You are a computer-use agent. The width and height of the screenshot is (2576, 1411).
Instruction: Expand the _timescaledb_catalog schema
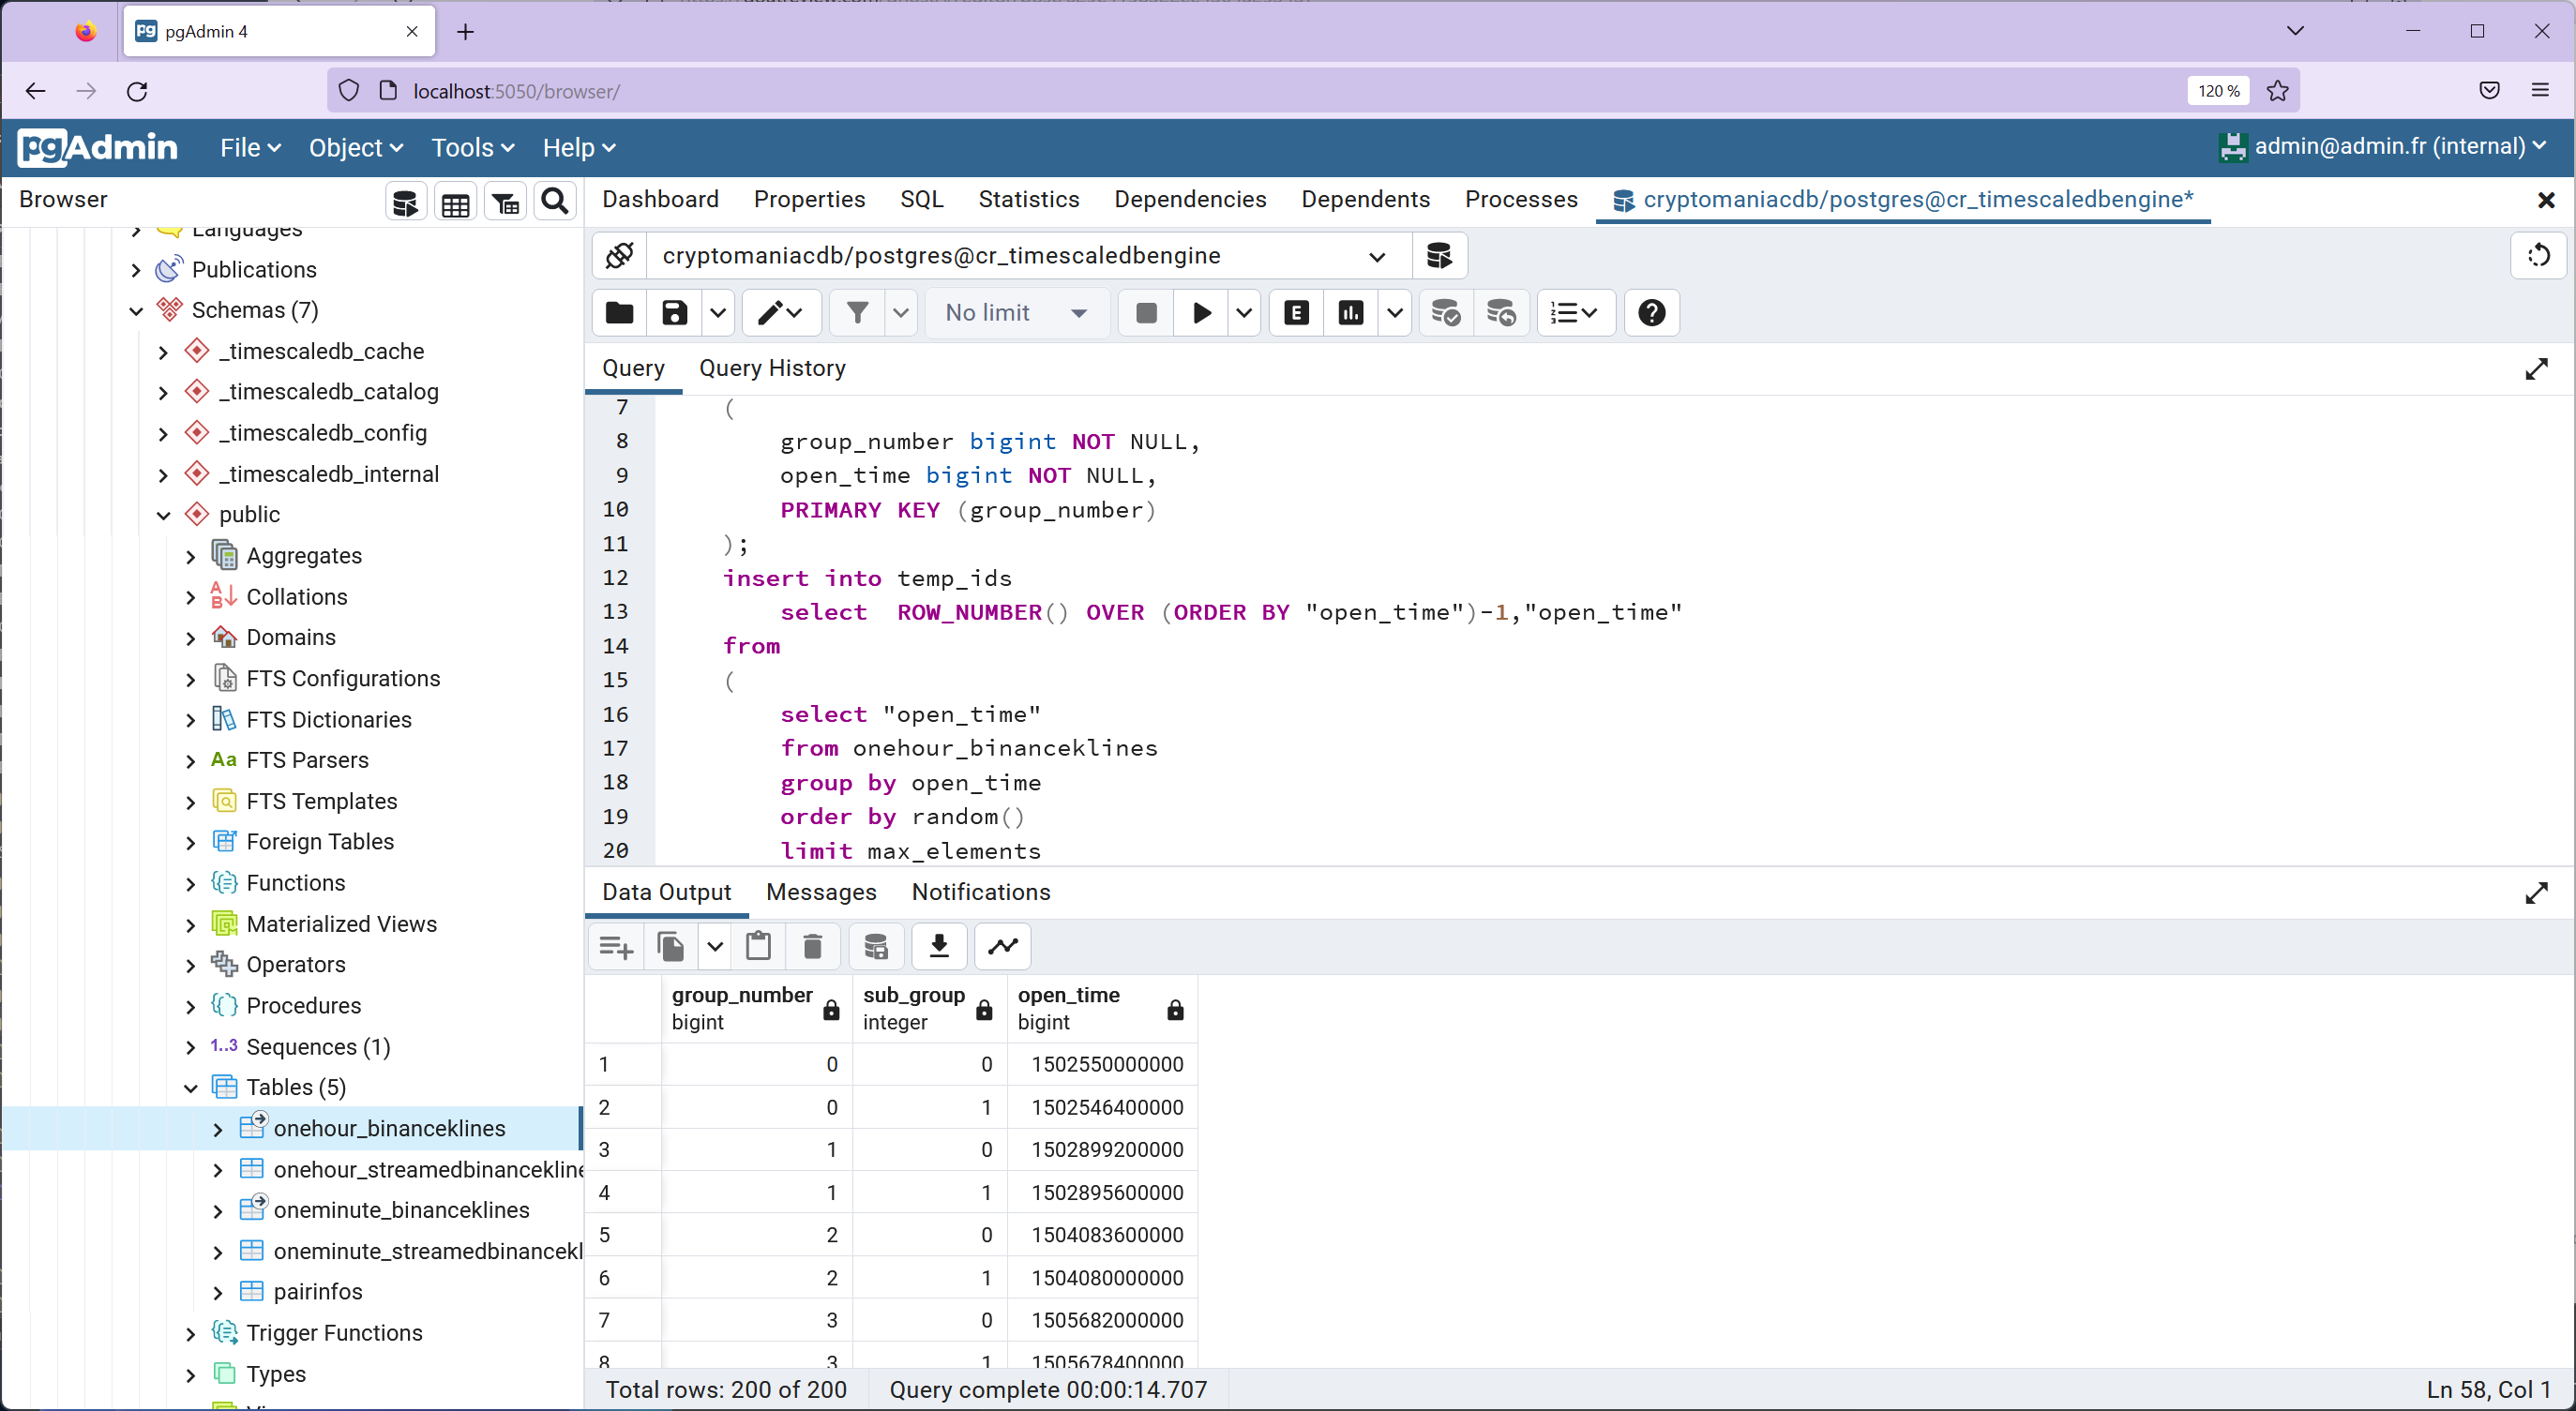(x=164, y=393)
